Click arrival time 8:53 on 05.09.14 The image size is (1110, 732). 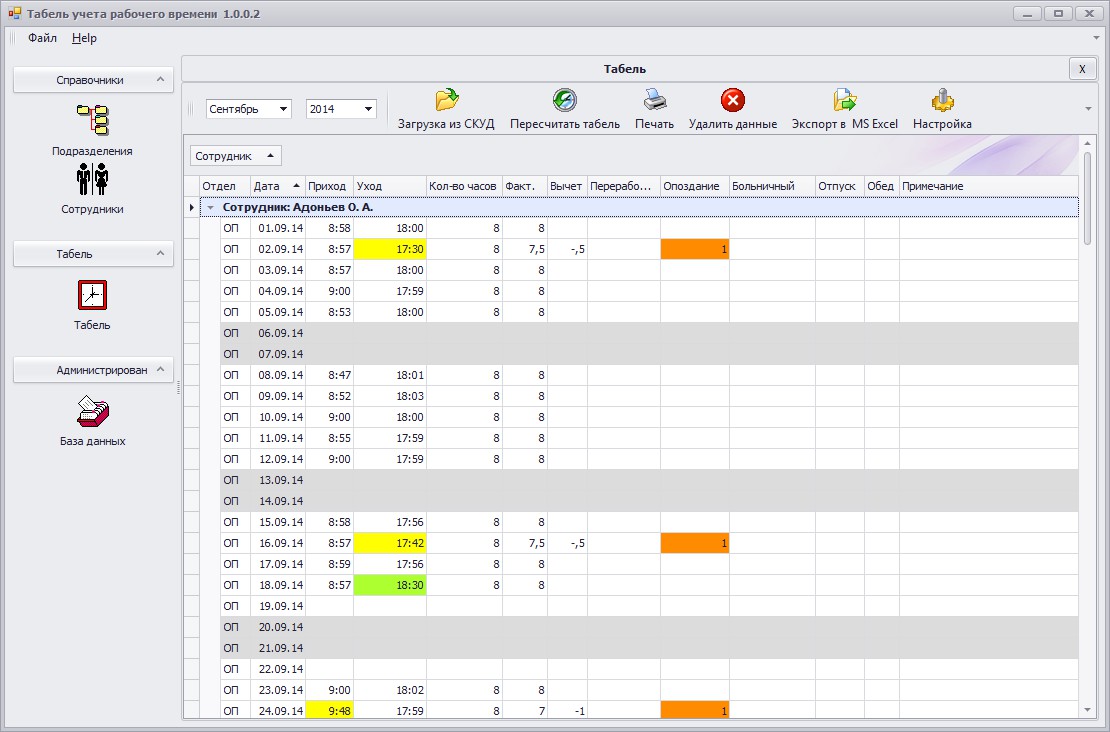(x=329, y=312)
